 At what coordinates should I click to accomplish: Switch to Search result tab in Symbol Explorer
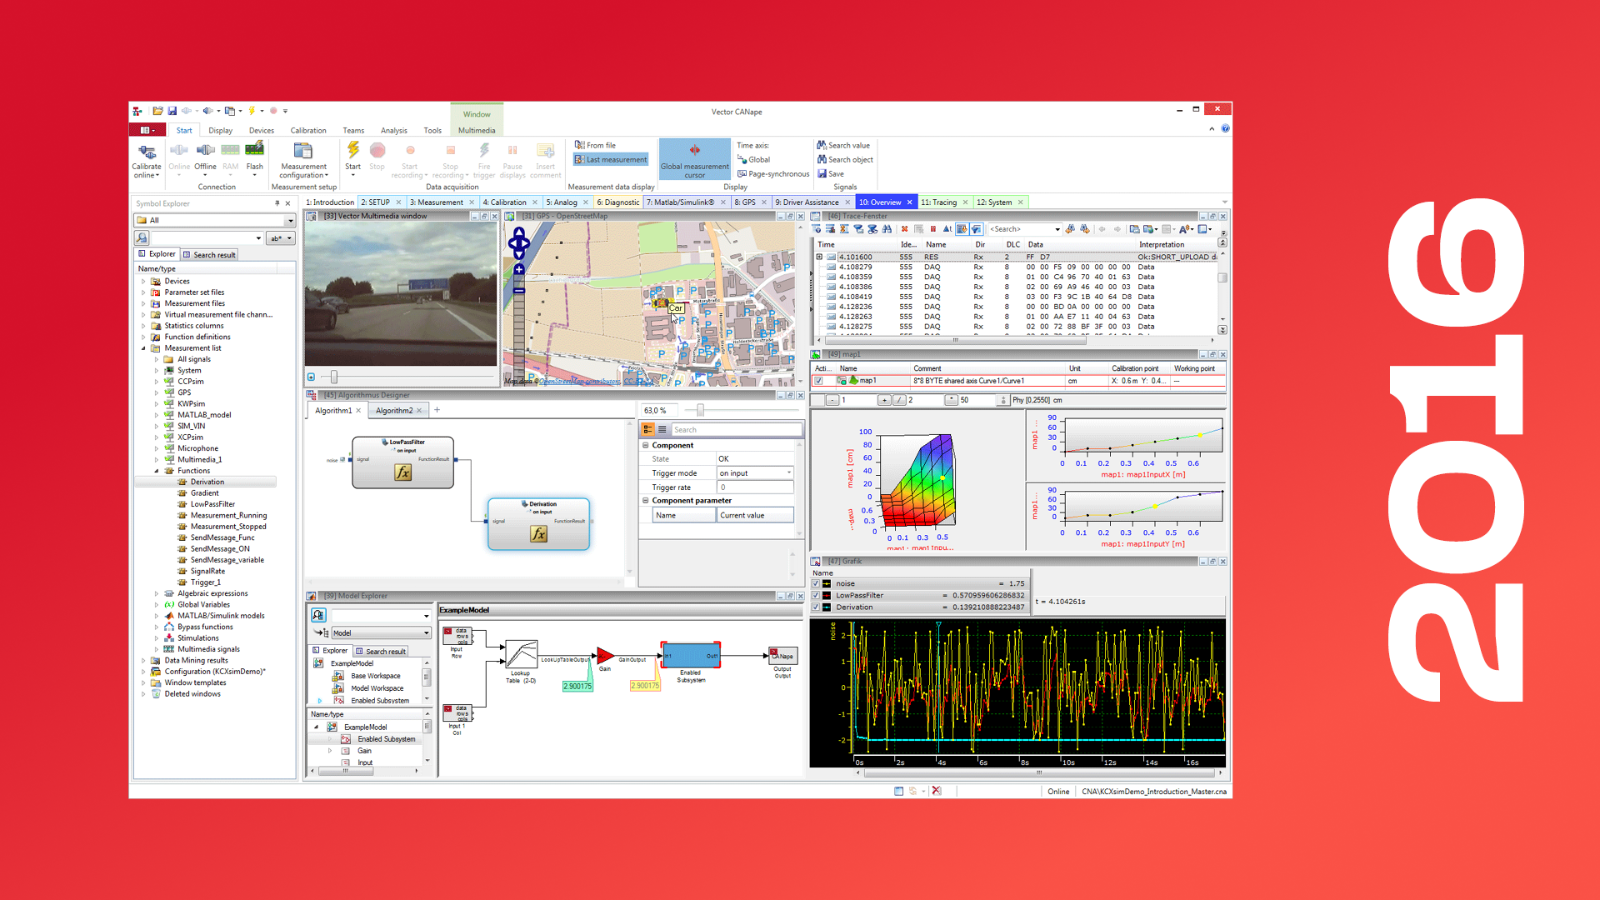point(210,254)
